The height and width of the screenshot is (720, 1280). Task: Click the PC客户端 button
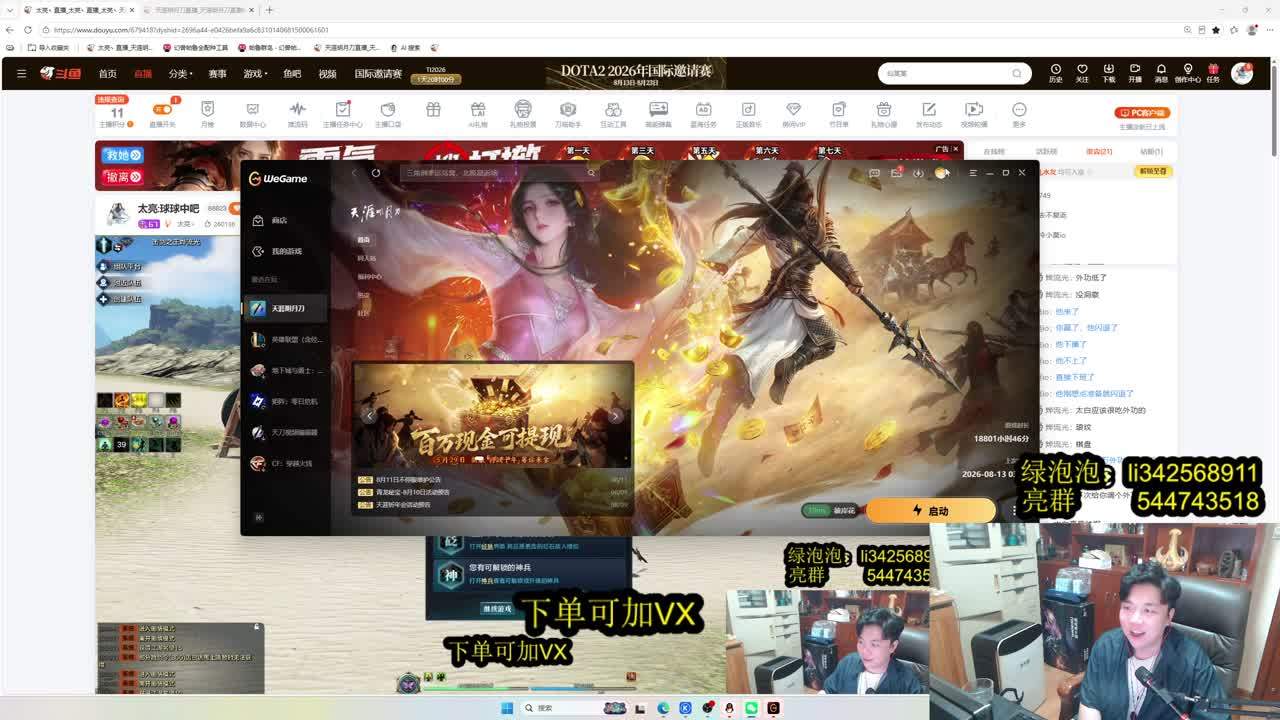[1142, 113]
